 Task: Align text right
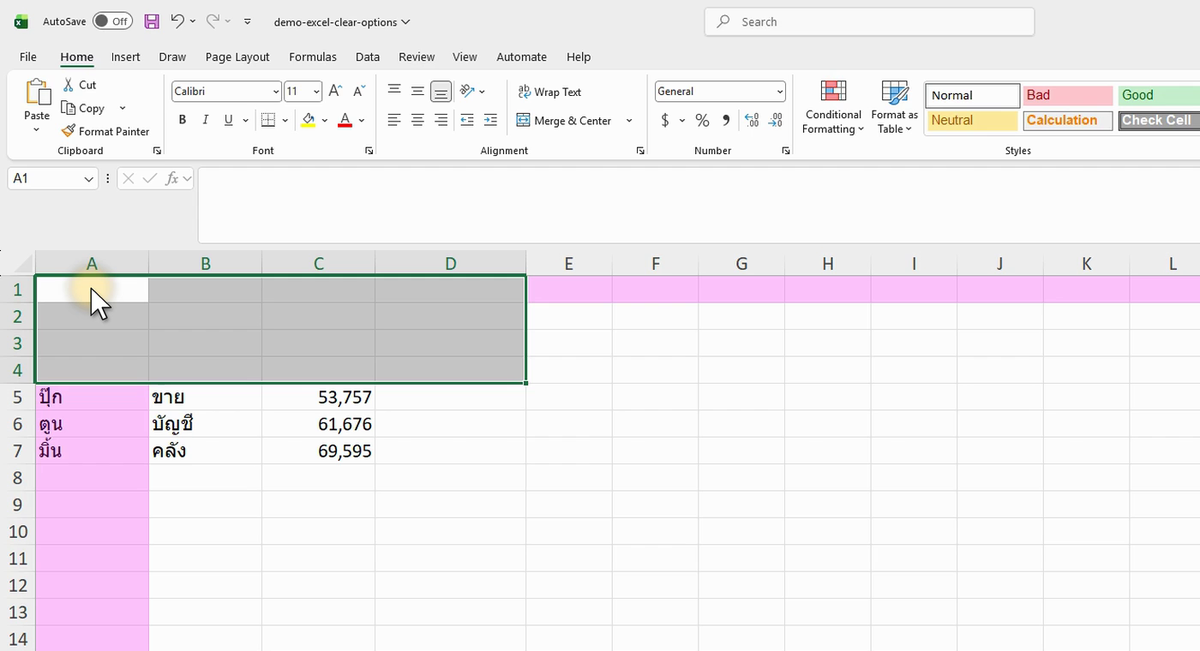(x=441, y=120)
